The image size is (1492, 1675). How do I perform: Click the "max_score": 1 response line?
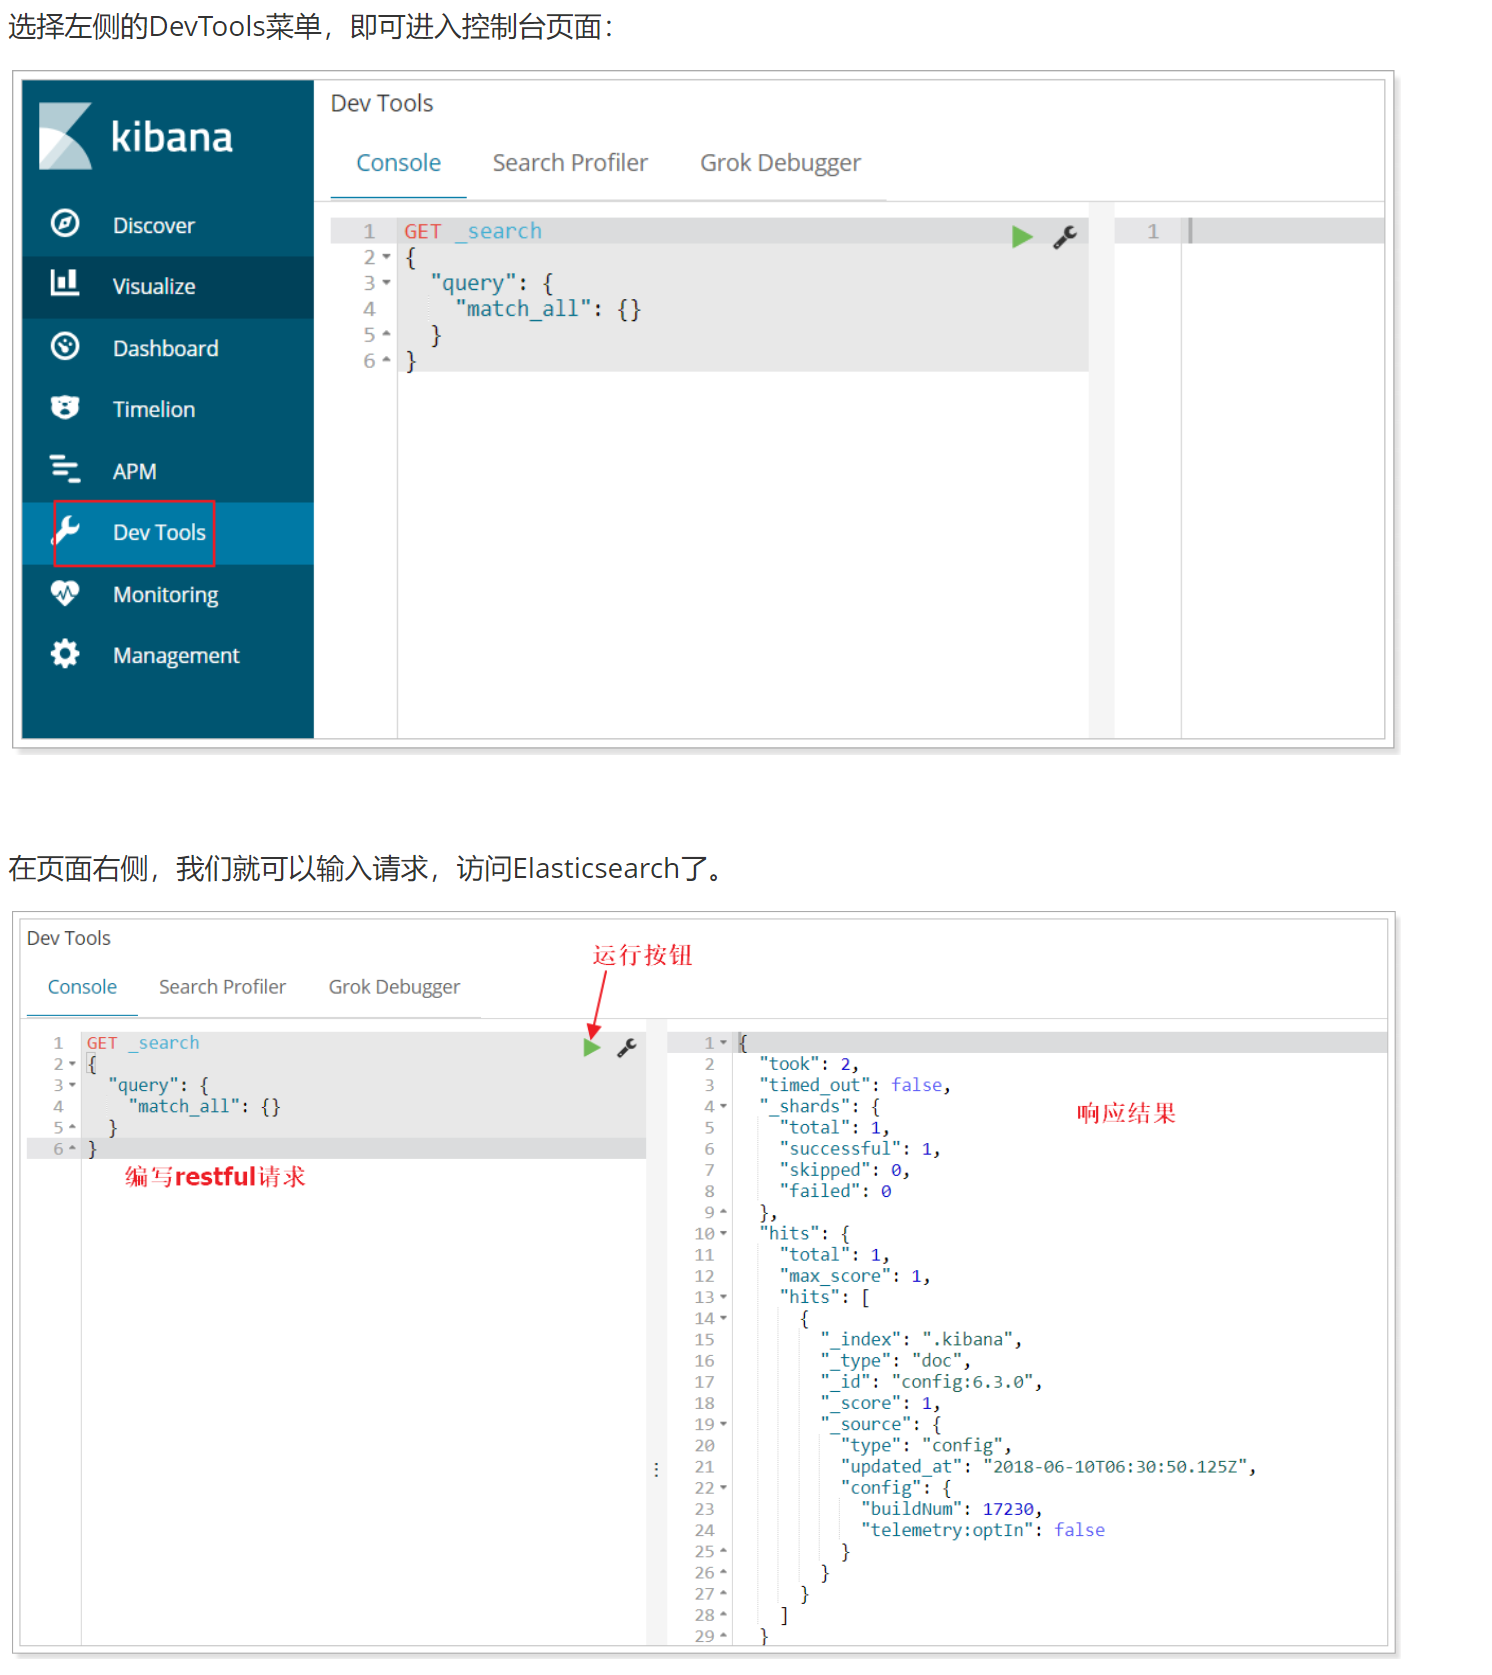point(855,1276)
